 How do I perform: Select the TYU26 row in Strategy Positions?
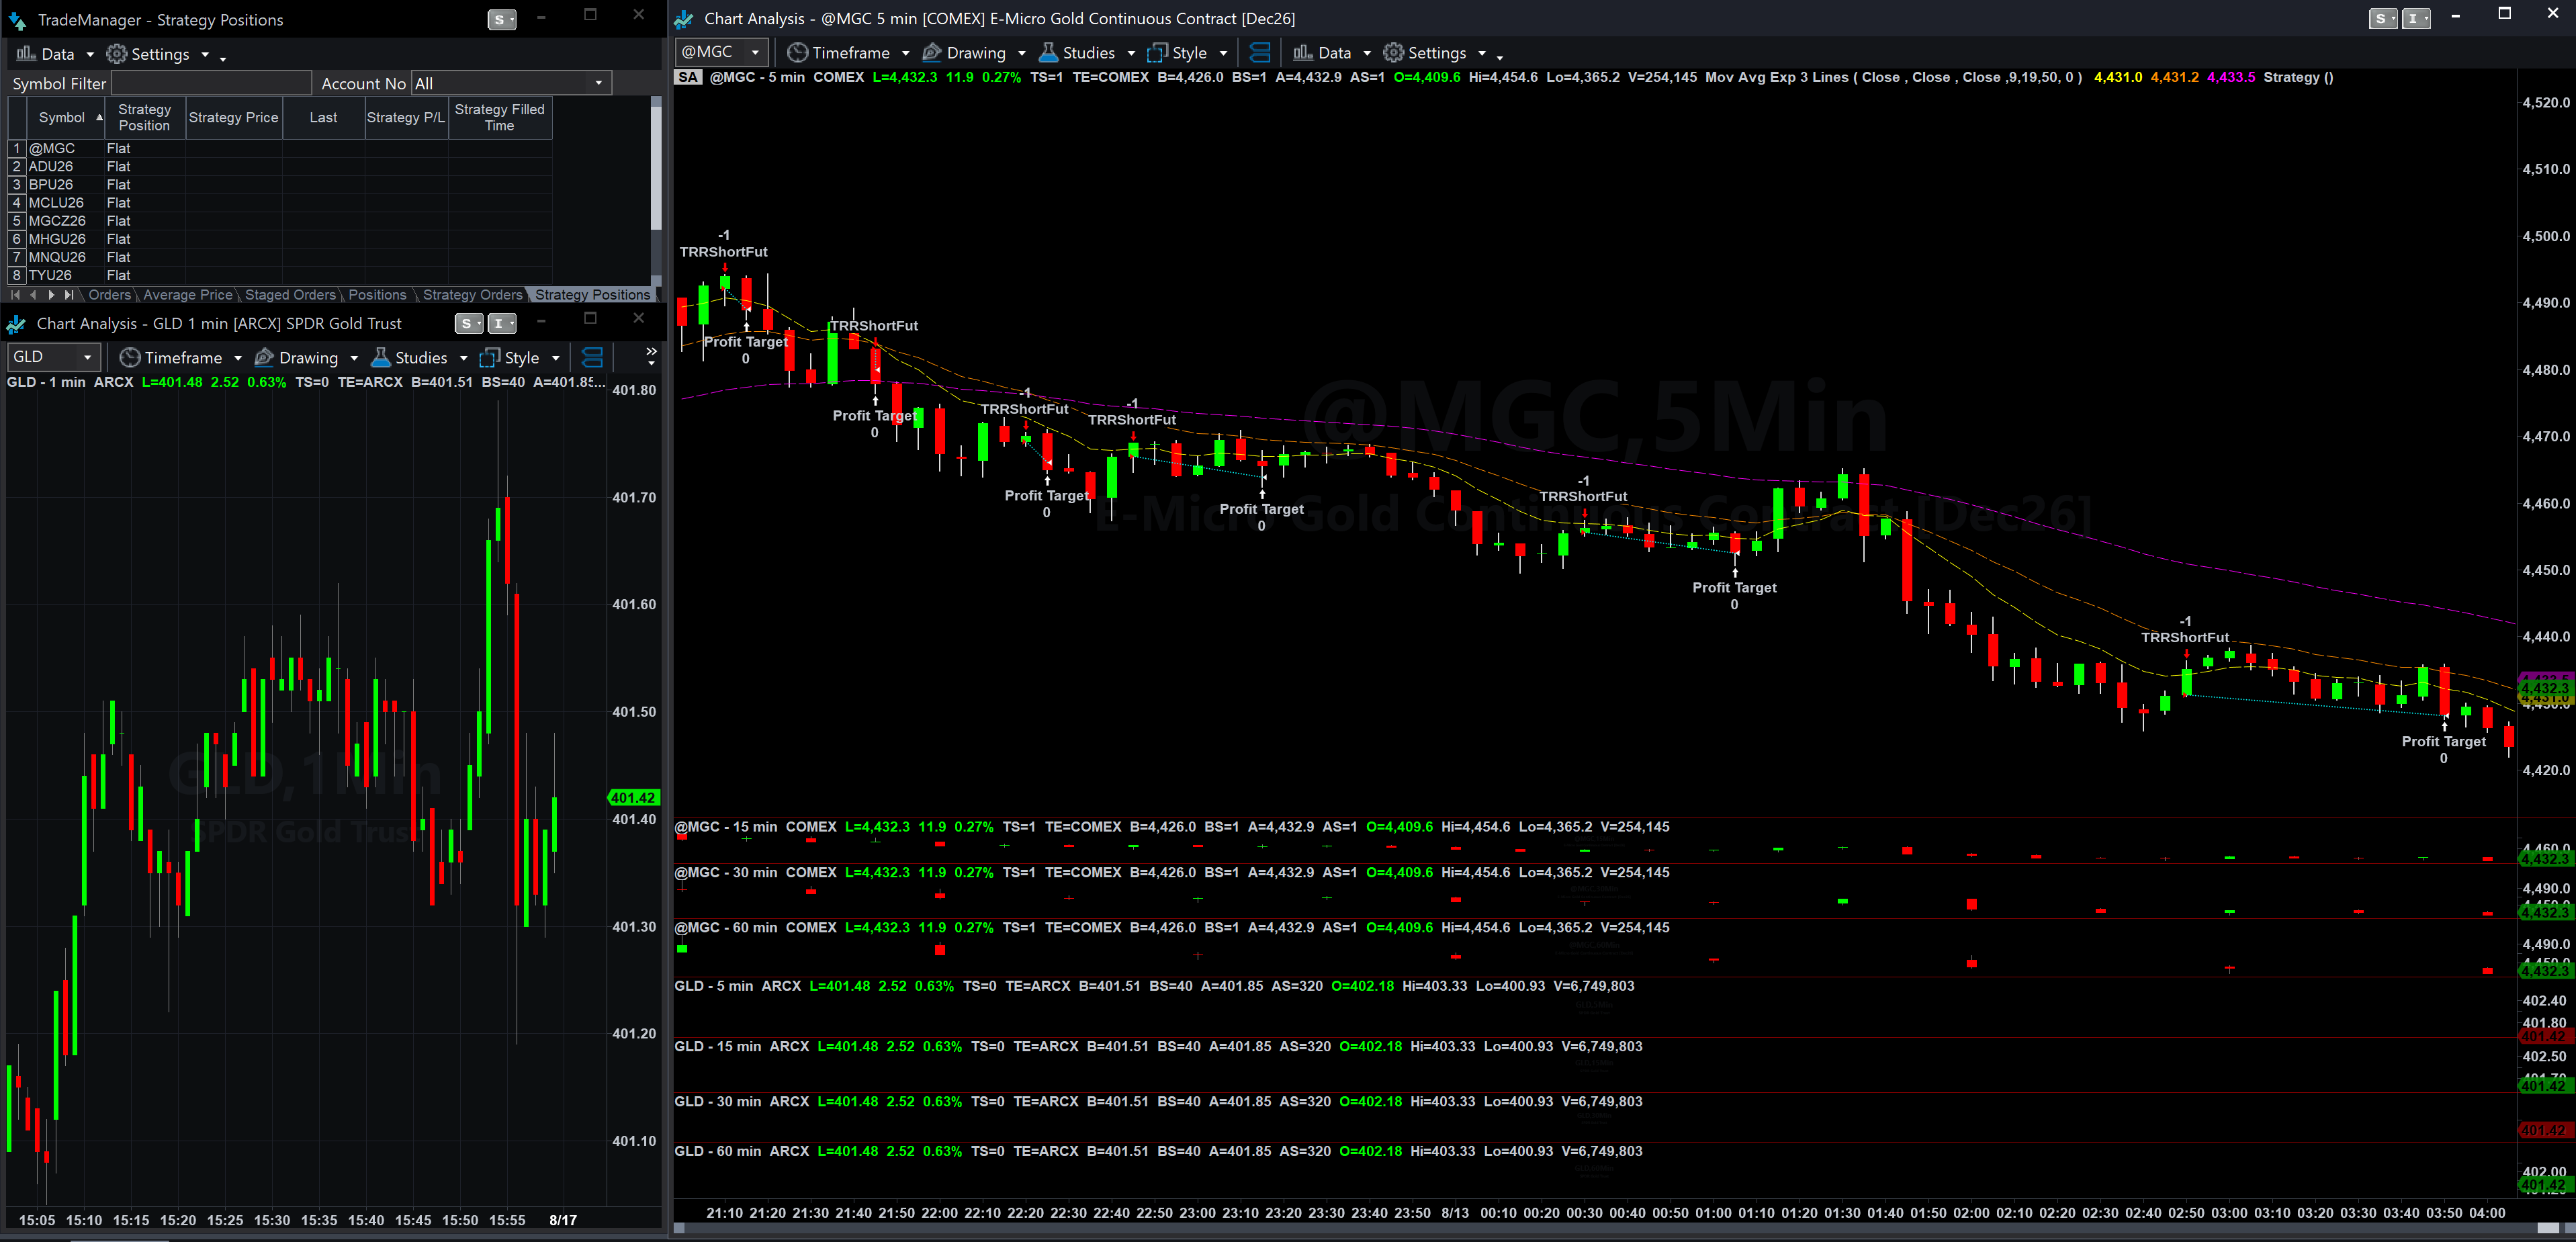[x=280, y=274]
